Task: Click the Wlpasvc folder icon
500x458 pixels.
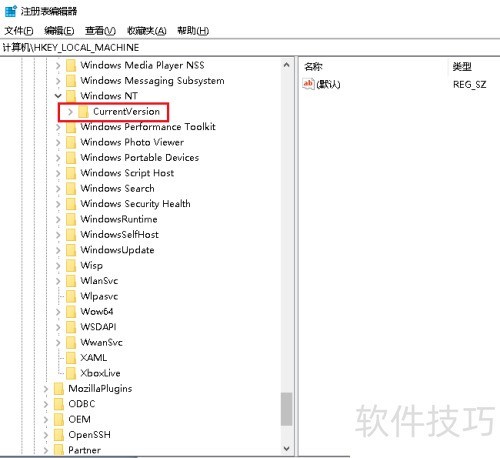Action: [x=71, y=296]
